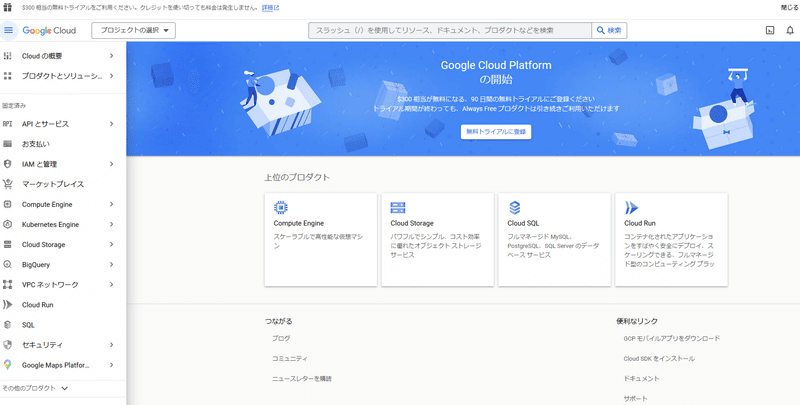
Task: Open the Cloud SDK install link
Action: pyautogui.click(x=659, y=359)
